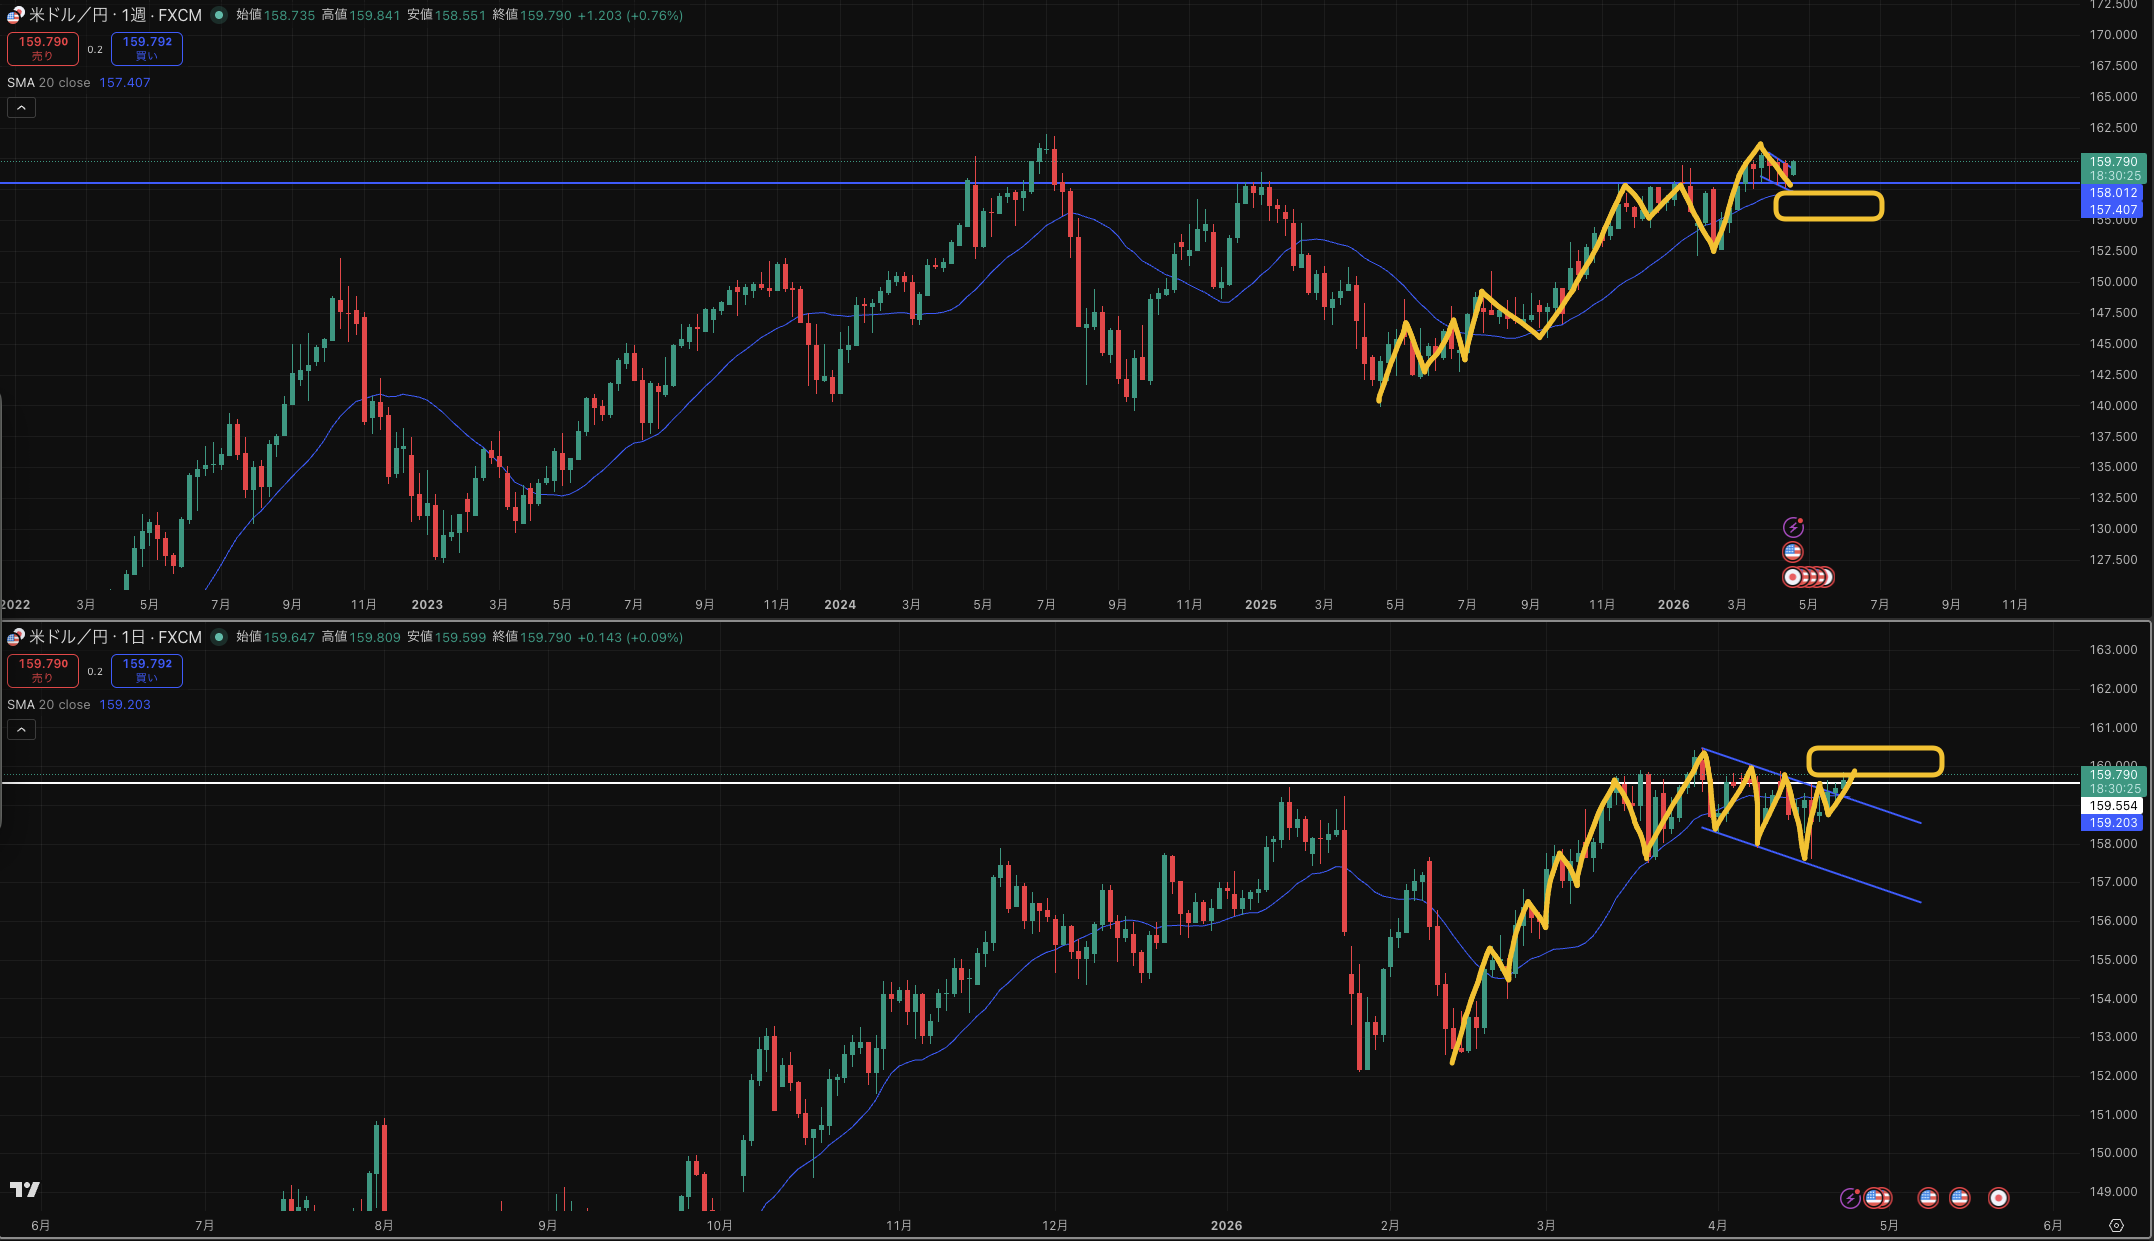Collapse the weekly chart indicator legend
This screenshot has width=2154, height=1241.
(21, 108)
